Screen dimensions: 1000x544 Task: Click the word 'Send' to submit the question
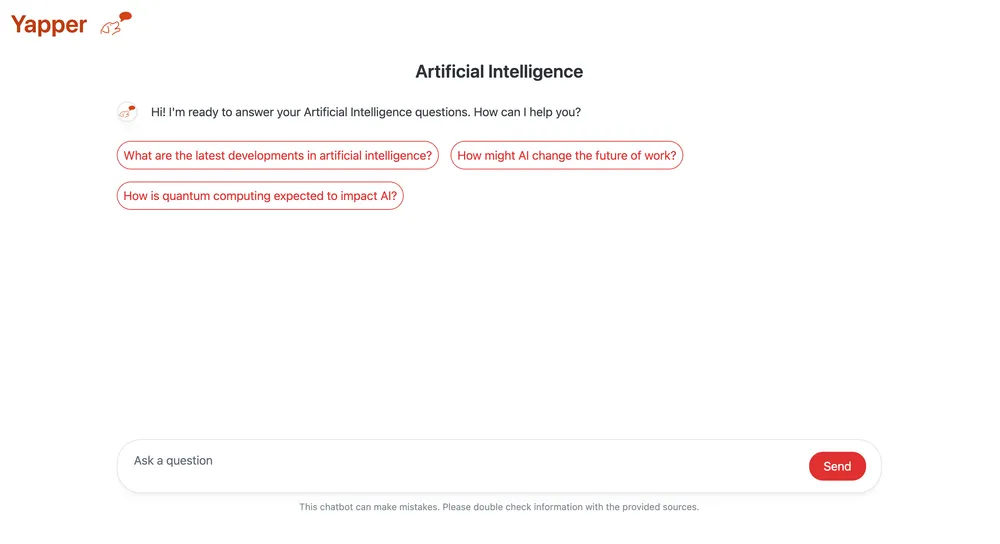coord(837,466)
